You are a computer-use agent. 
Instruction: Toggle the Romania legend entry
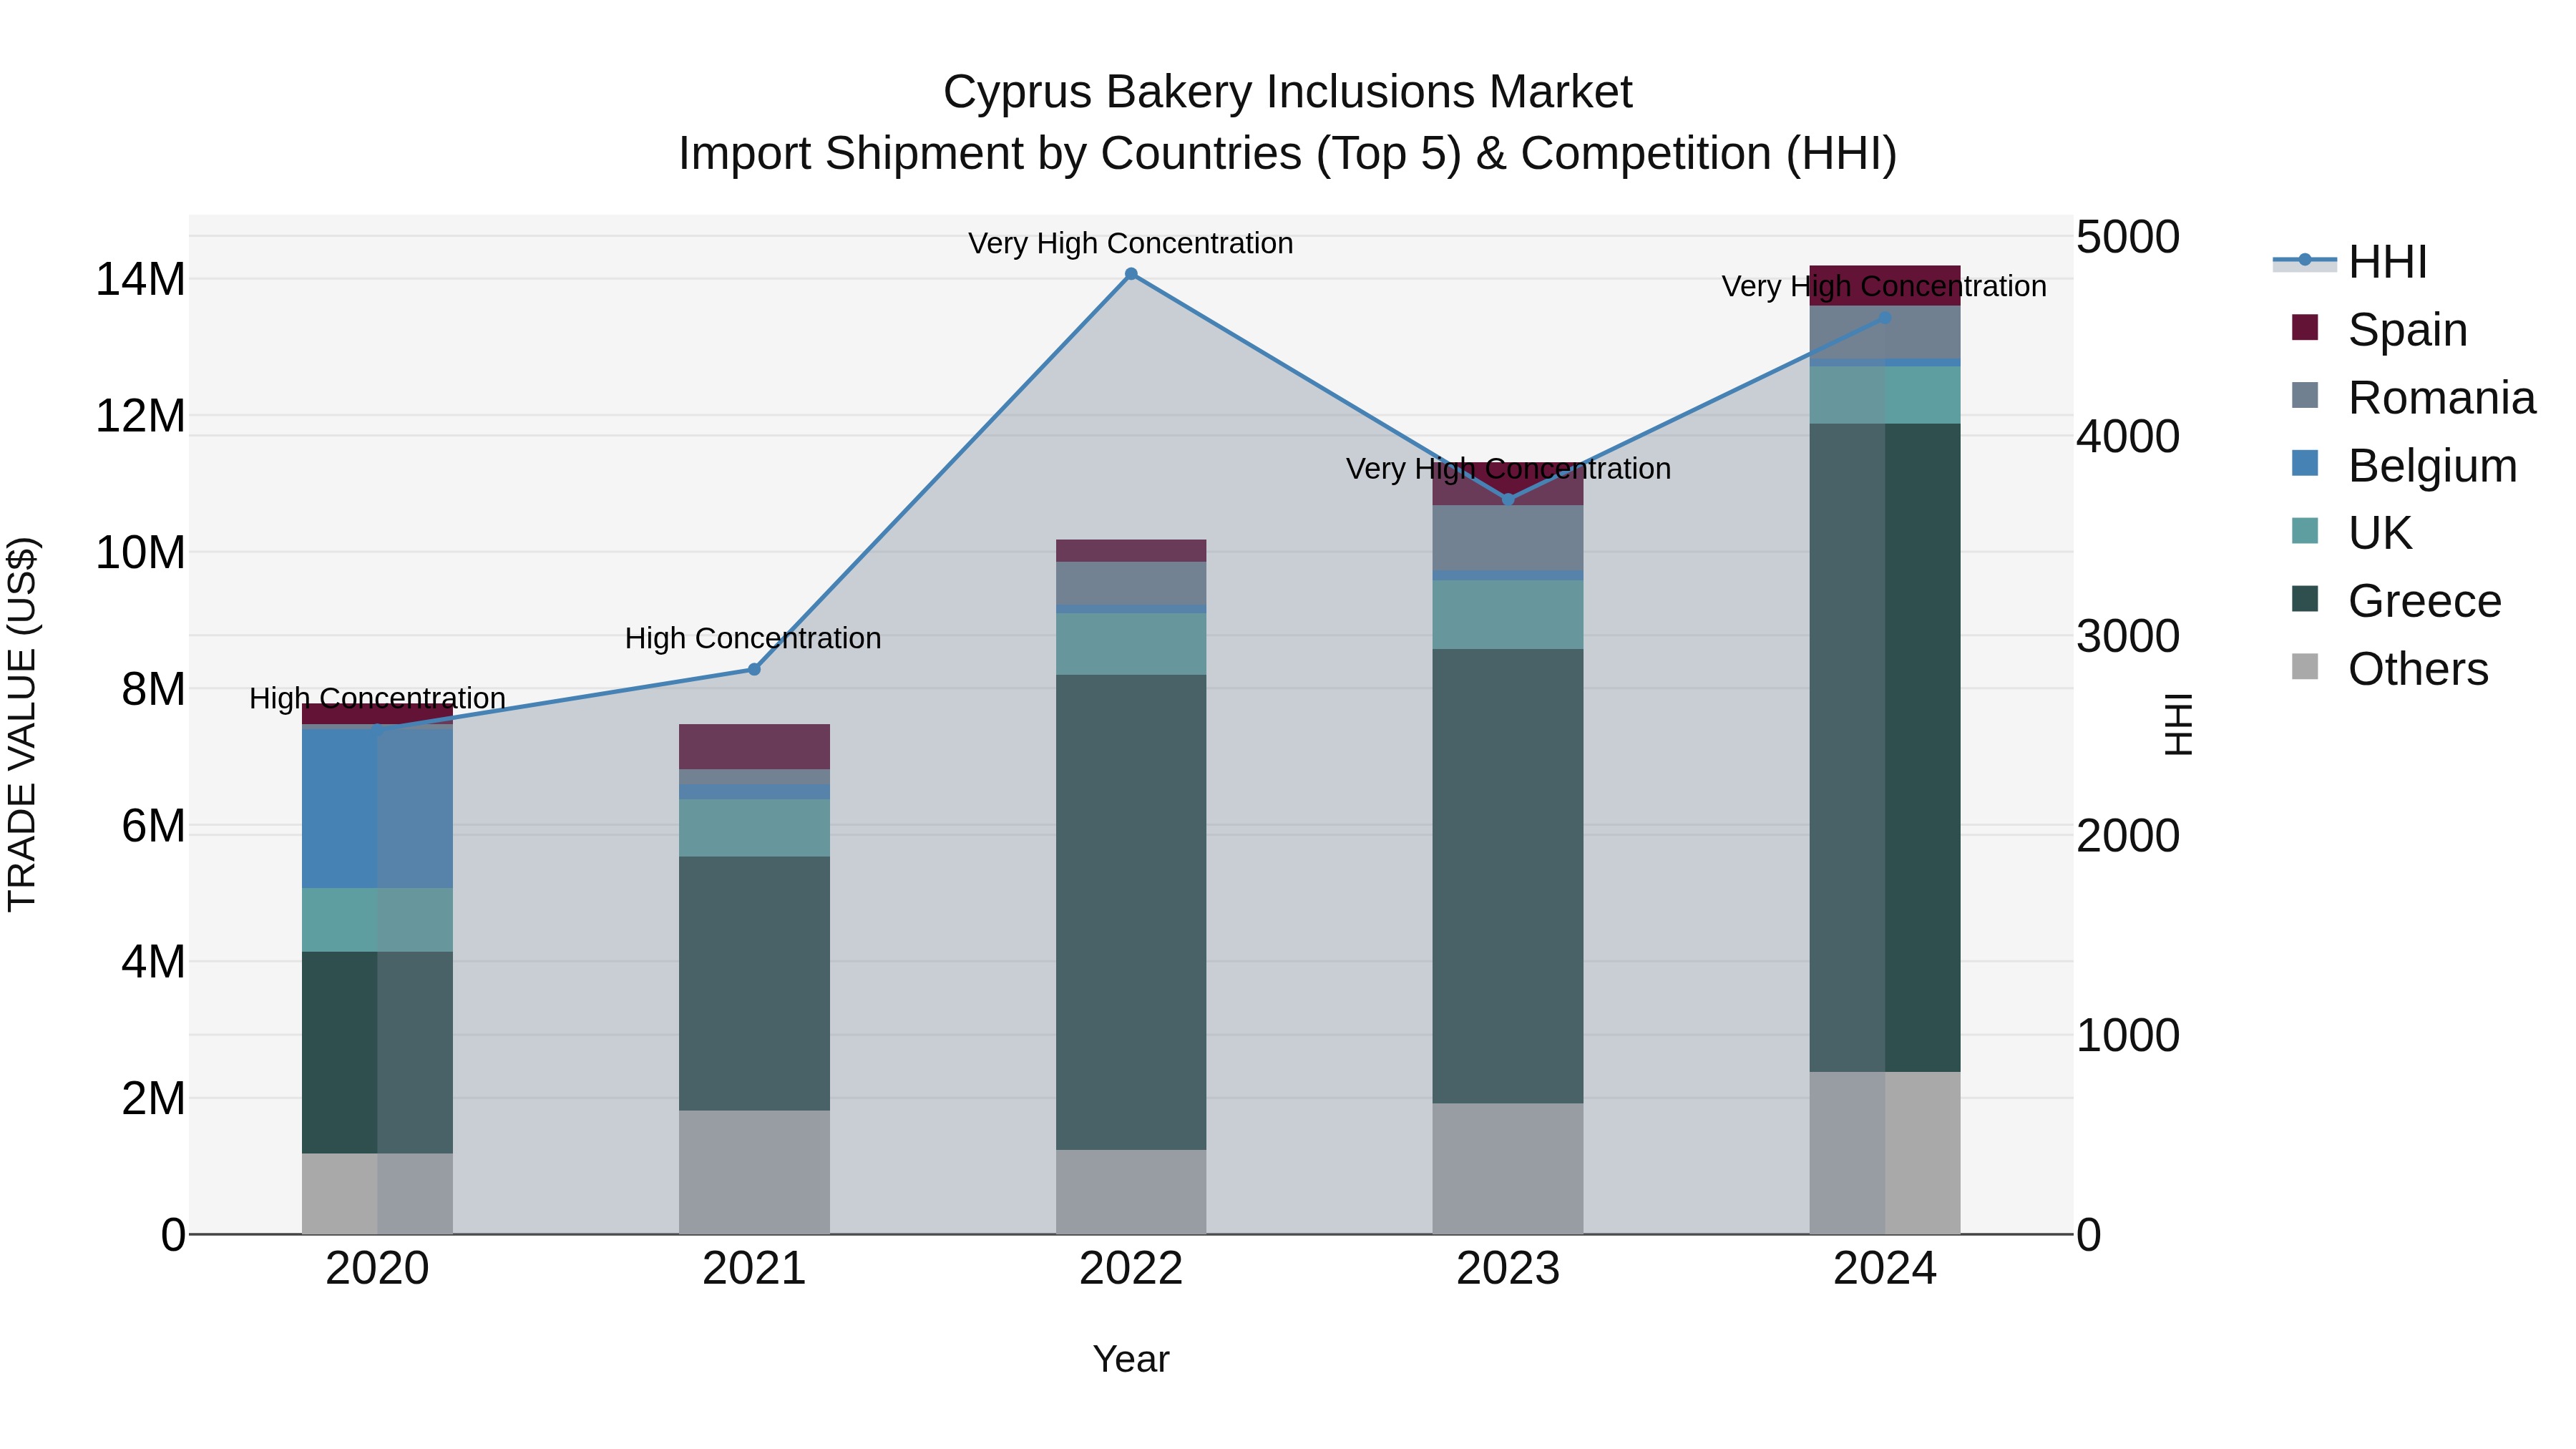click(x=2413, y=397)
